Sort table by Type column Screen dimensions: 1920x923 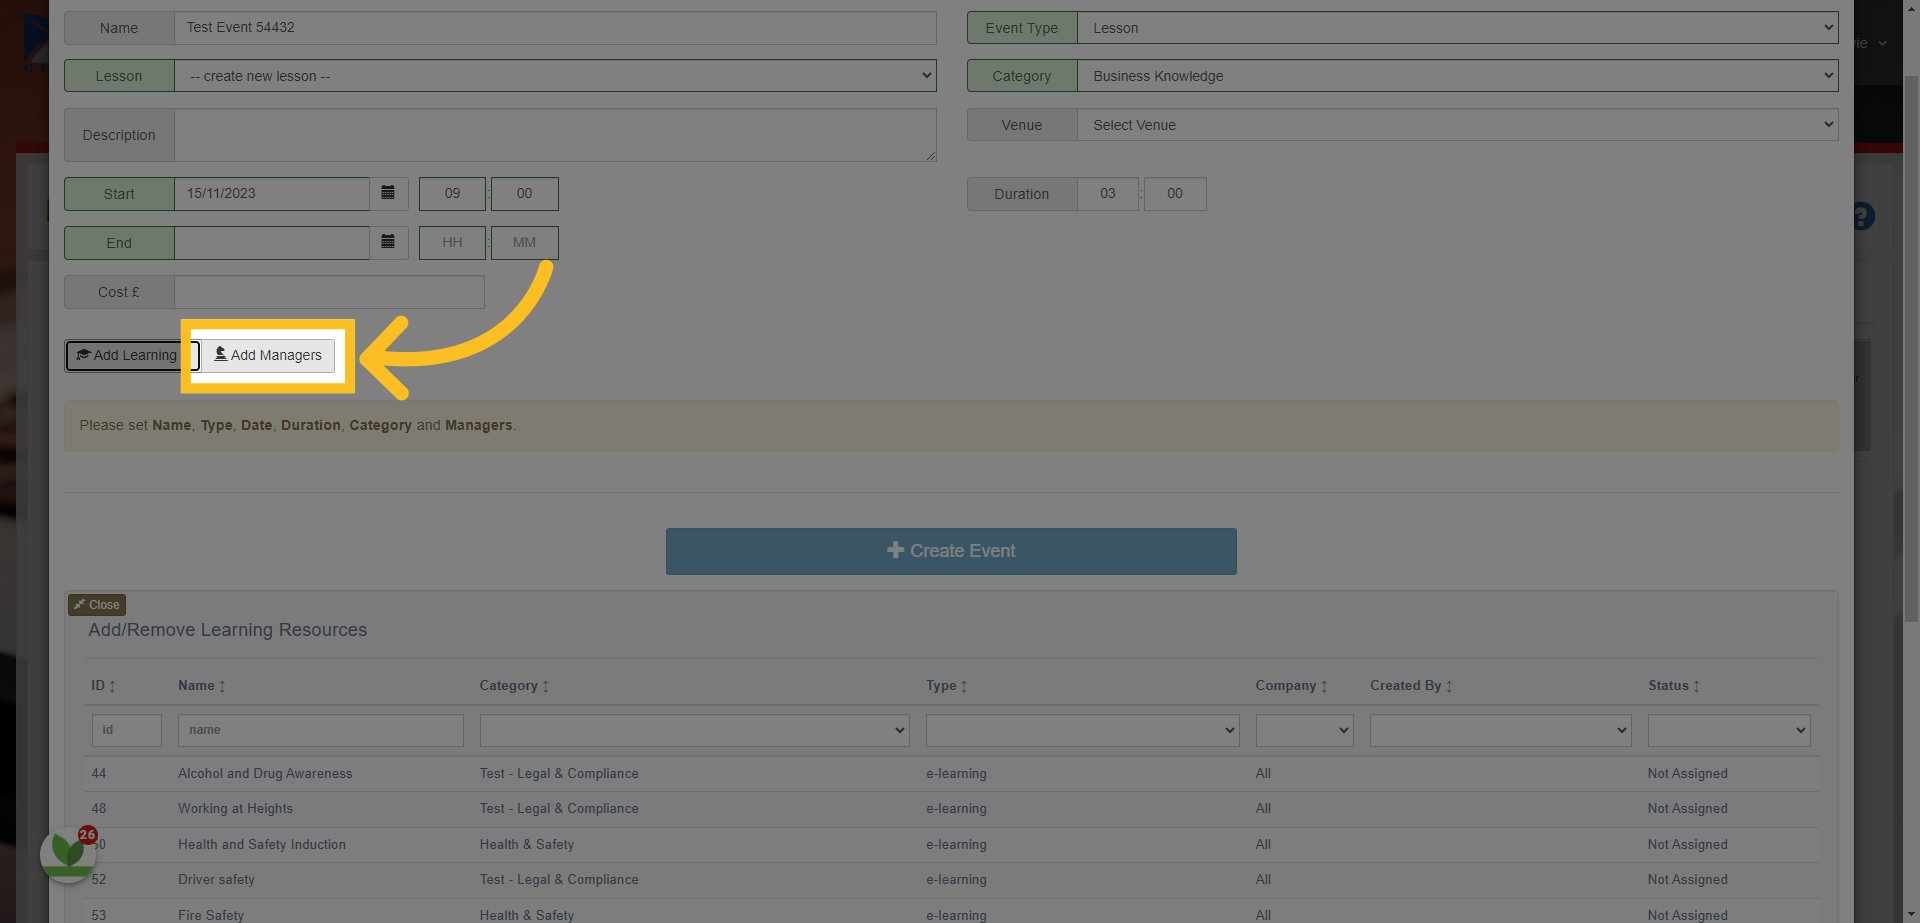[946, 686]
